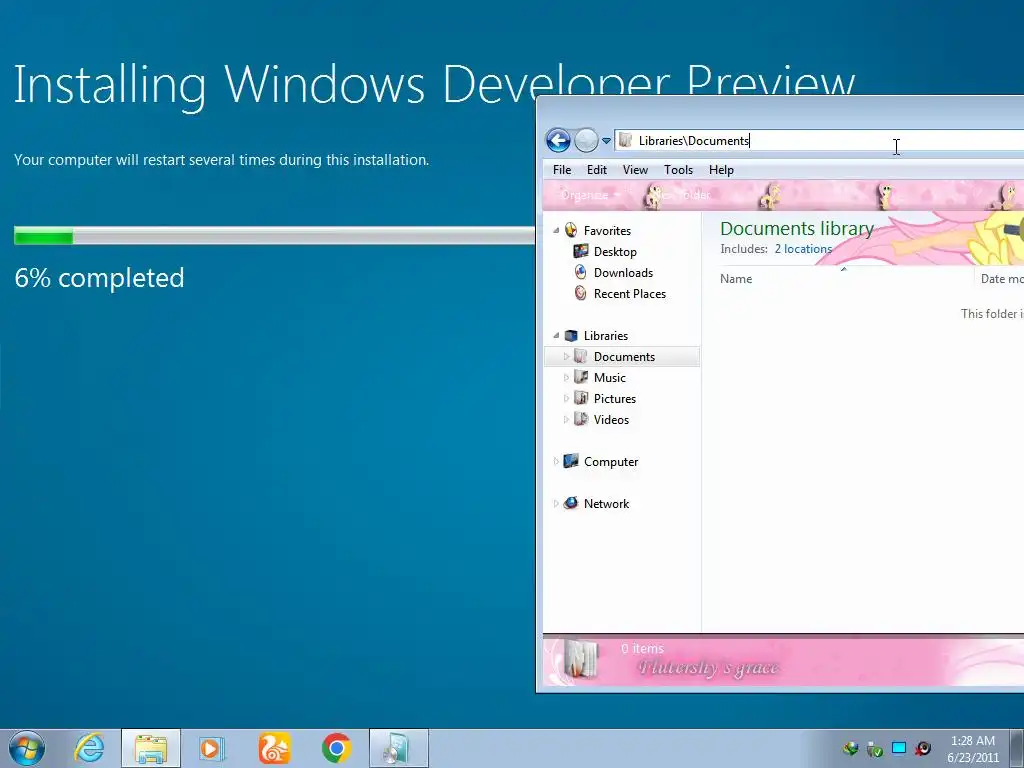The image size is (1024, 768).
Task: Open the recent pages dropdown arrow
Action: click(x=606, y=140)
